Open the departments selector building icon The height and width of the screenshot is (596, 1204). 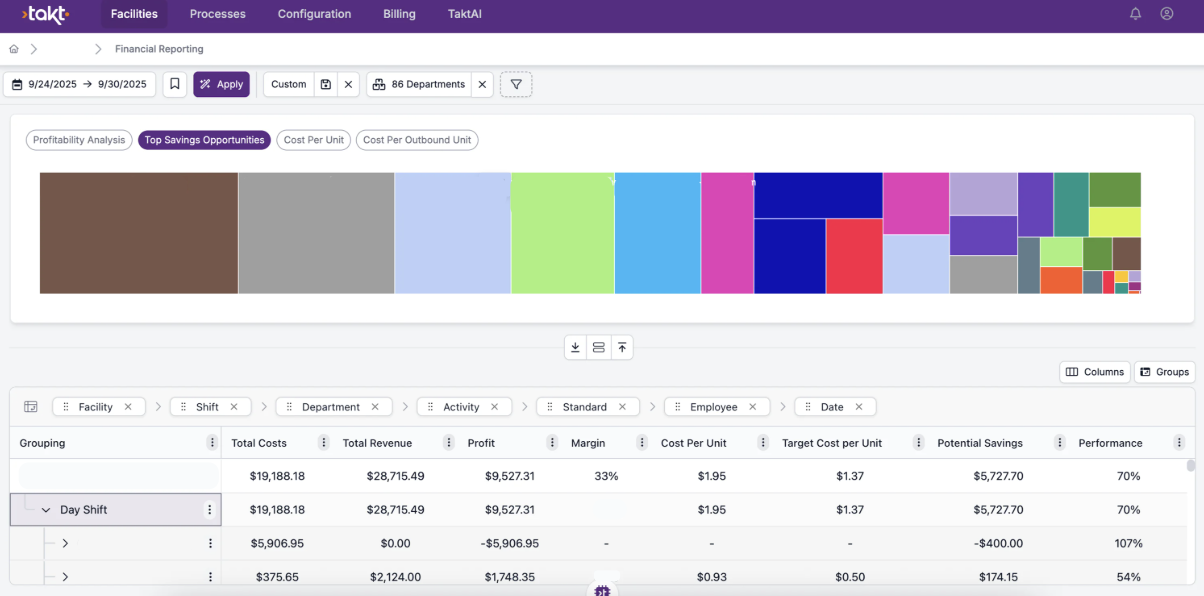[377, 84]
